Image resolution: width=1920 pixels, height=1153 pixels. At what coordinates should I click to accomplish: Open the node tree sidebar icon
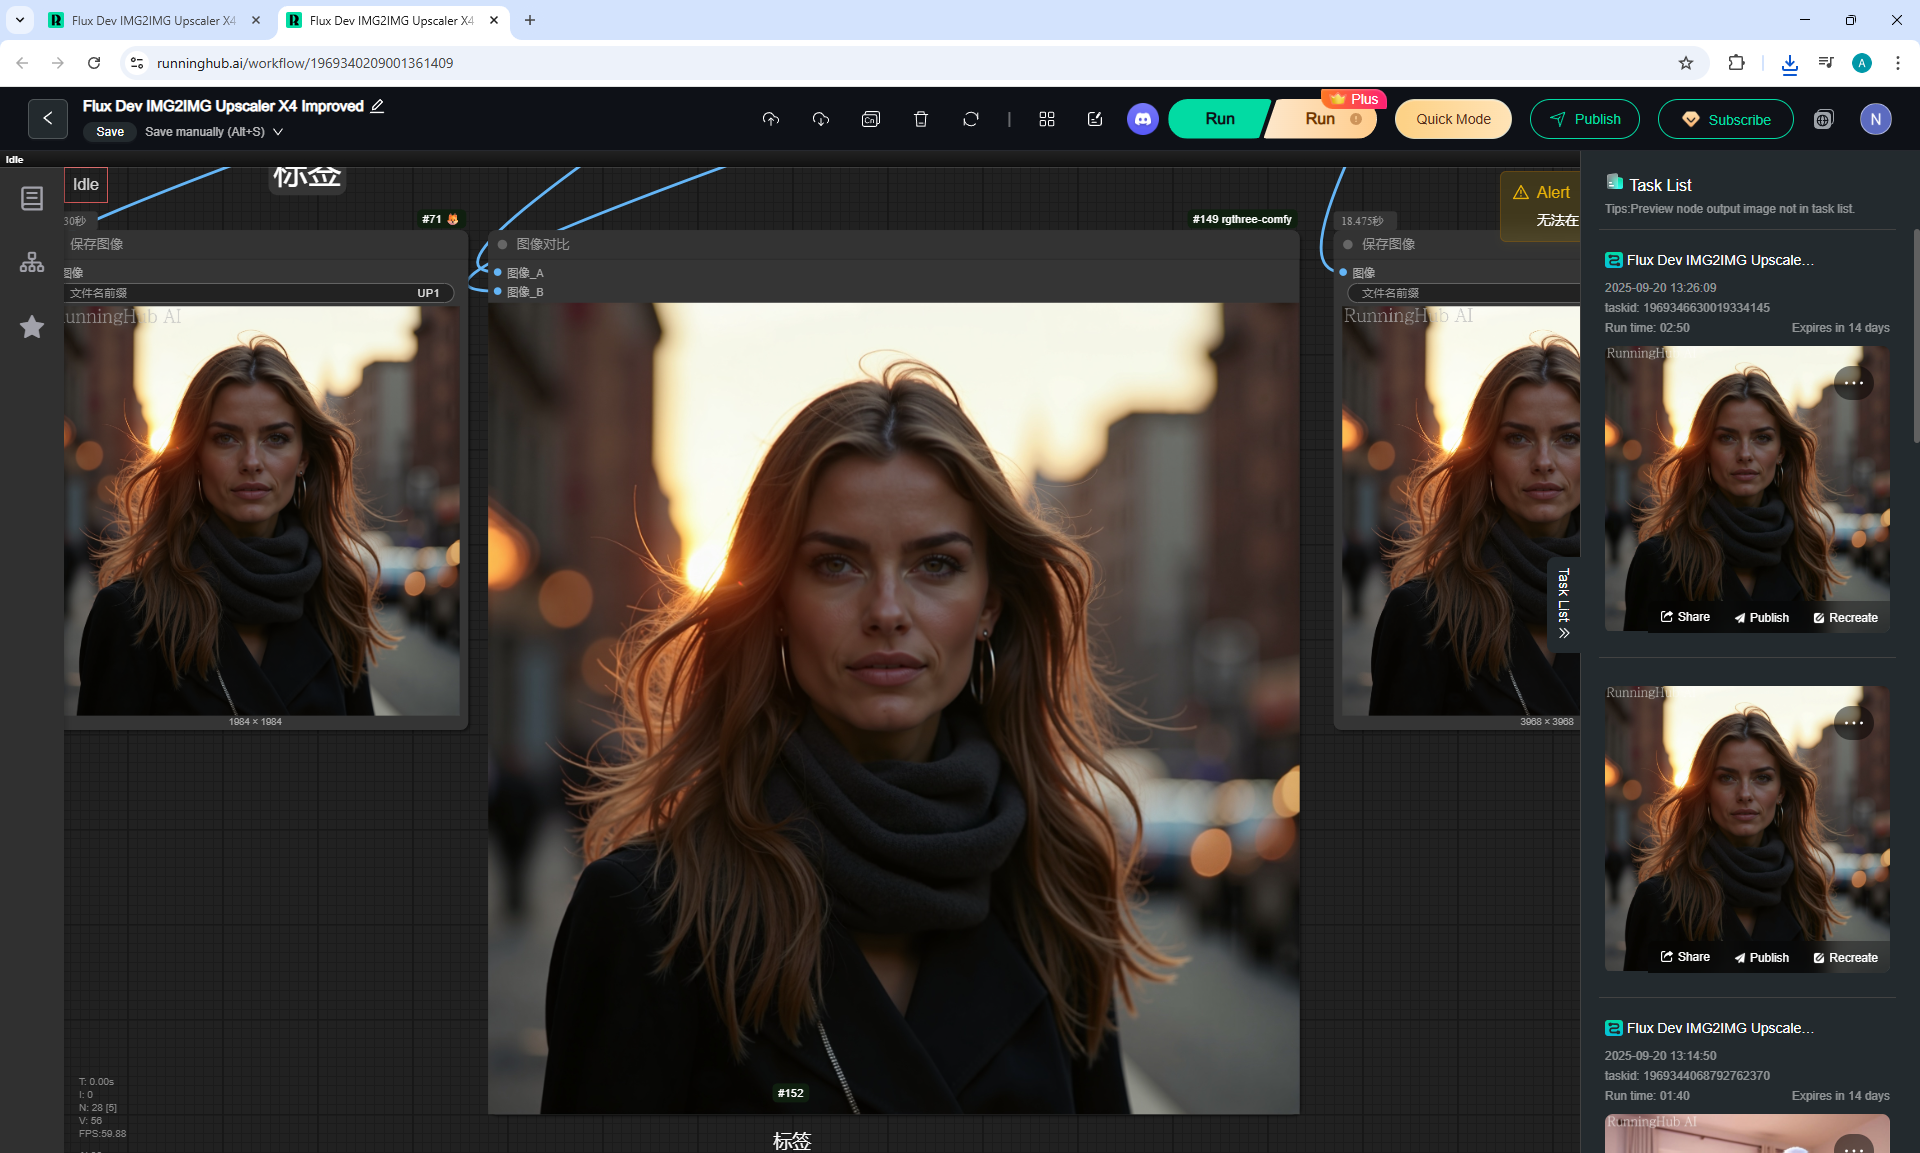(x=32, y=263)
